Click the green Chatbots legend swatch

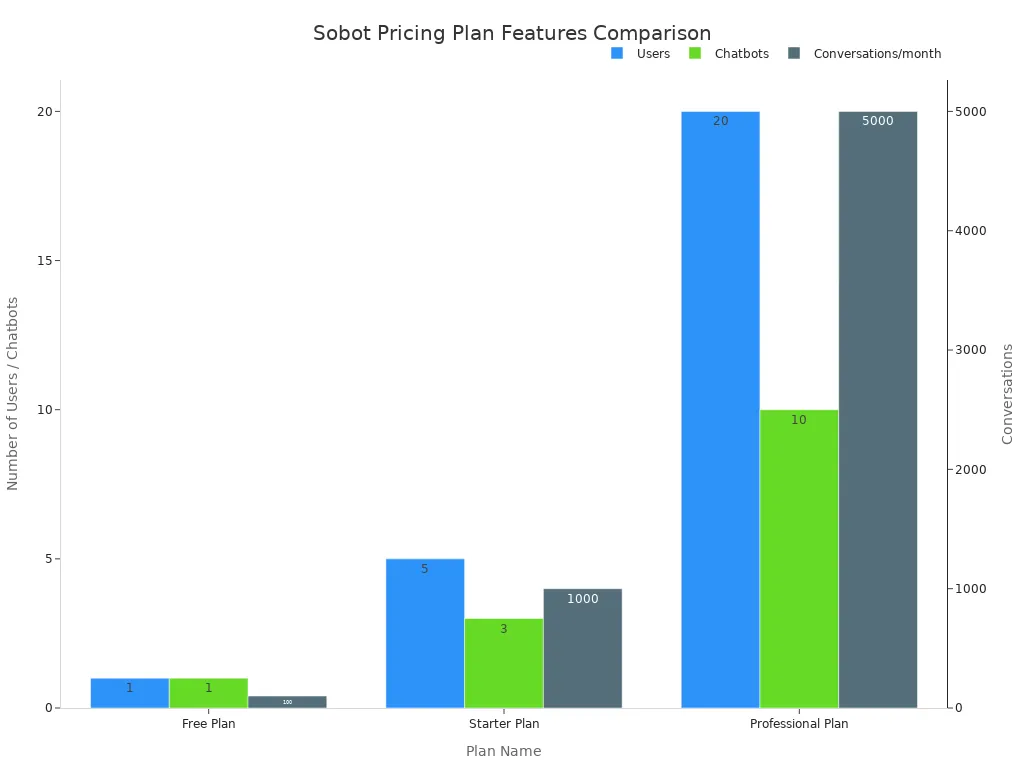[x=695, y=53]
